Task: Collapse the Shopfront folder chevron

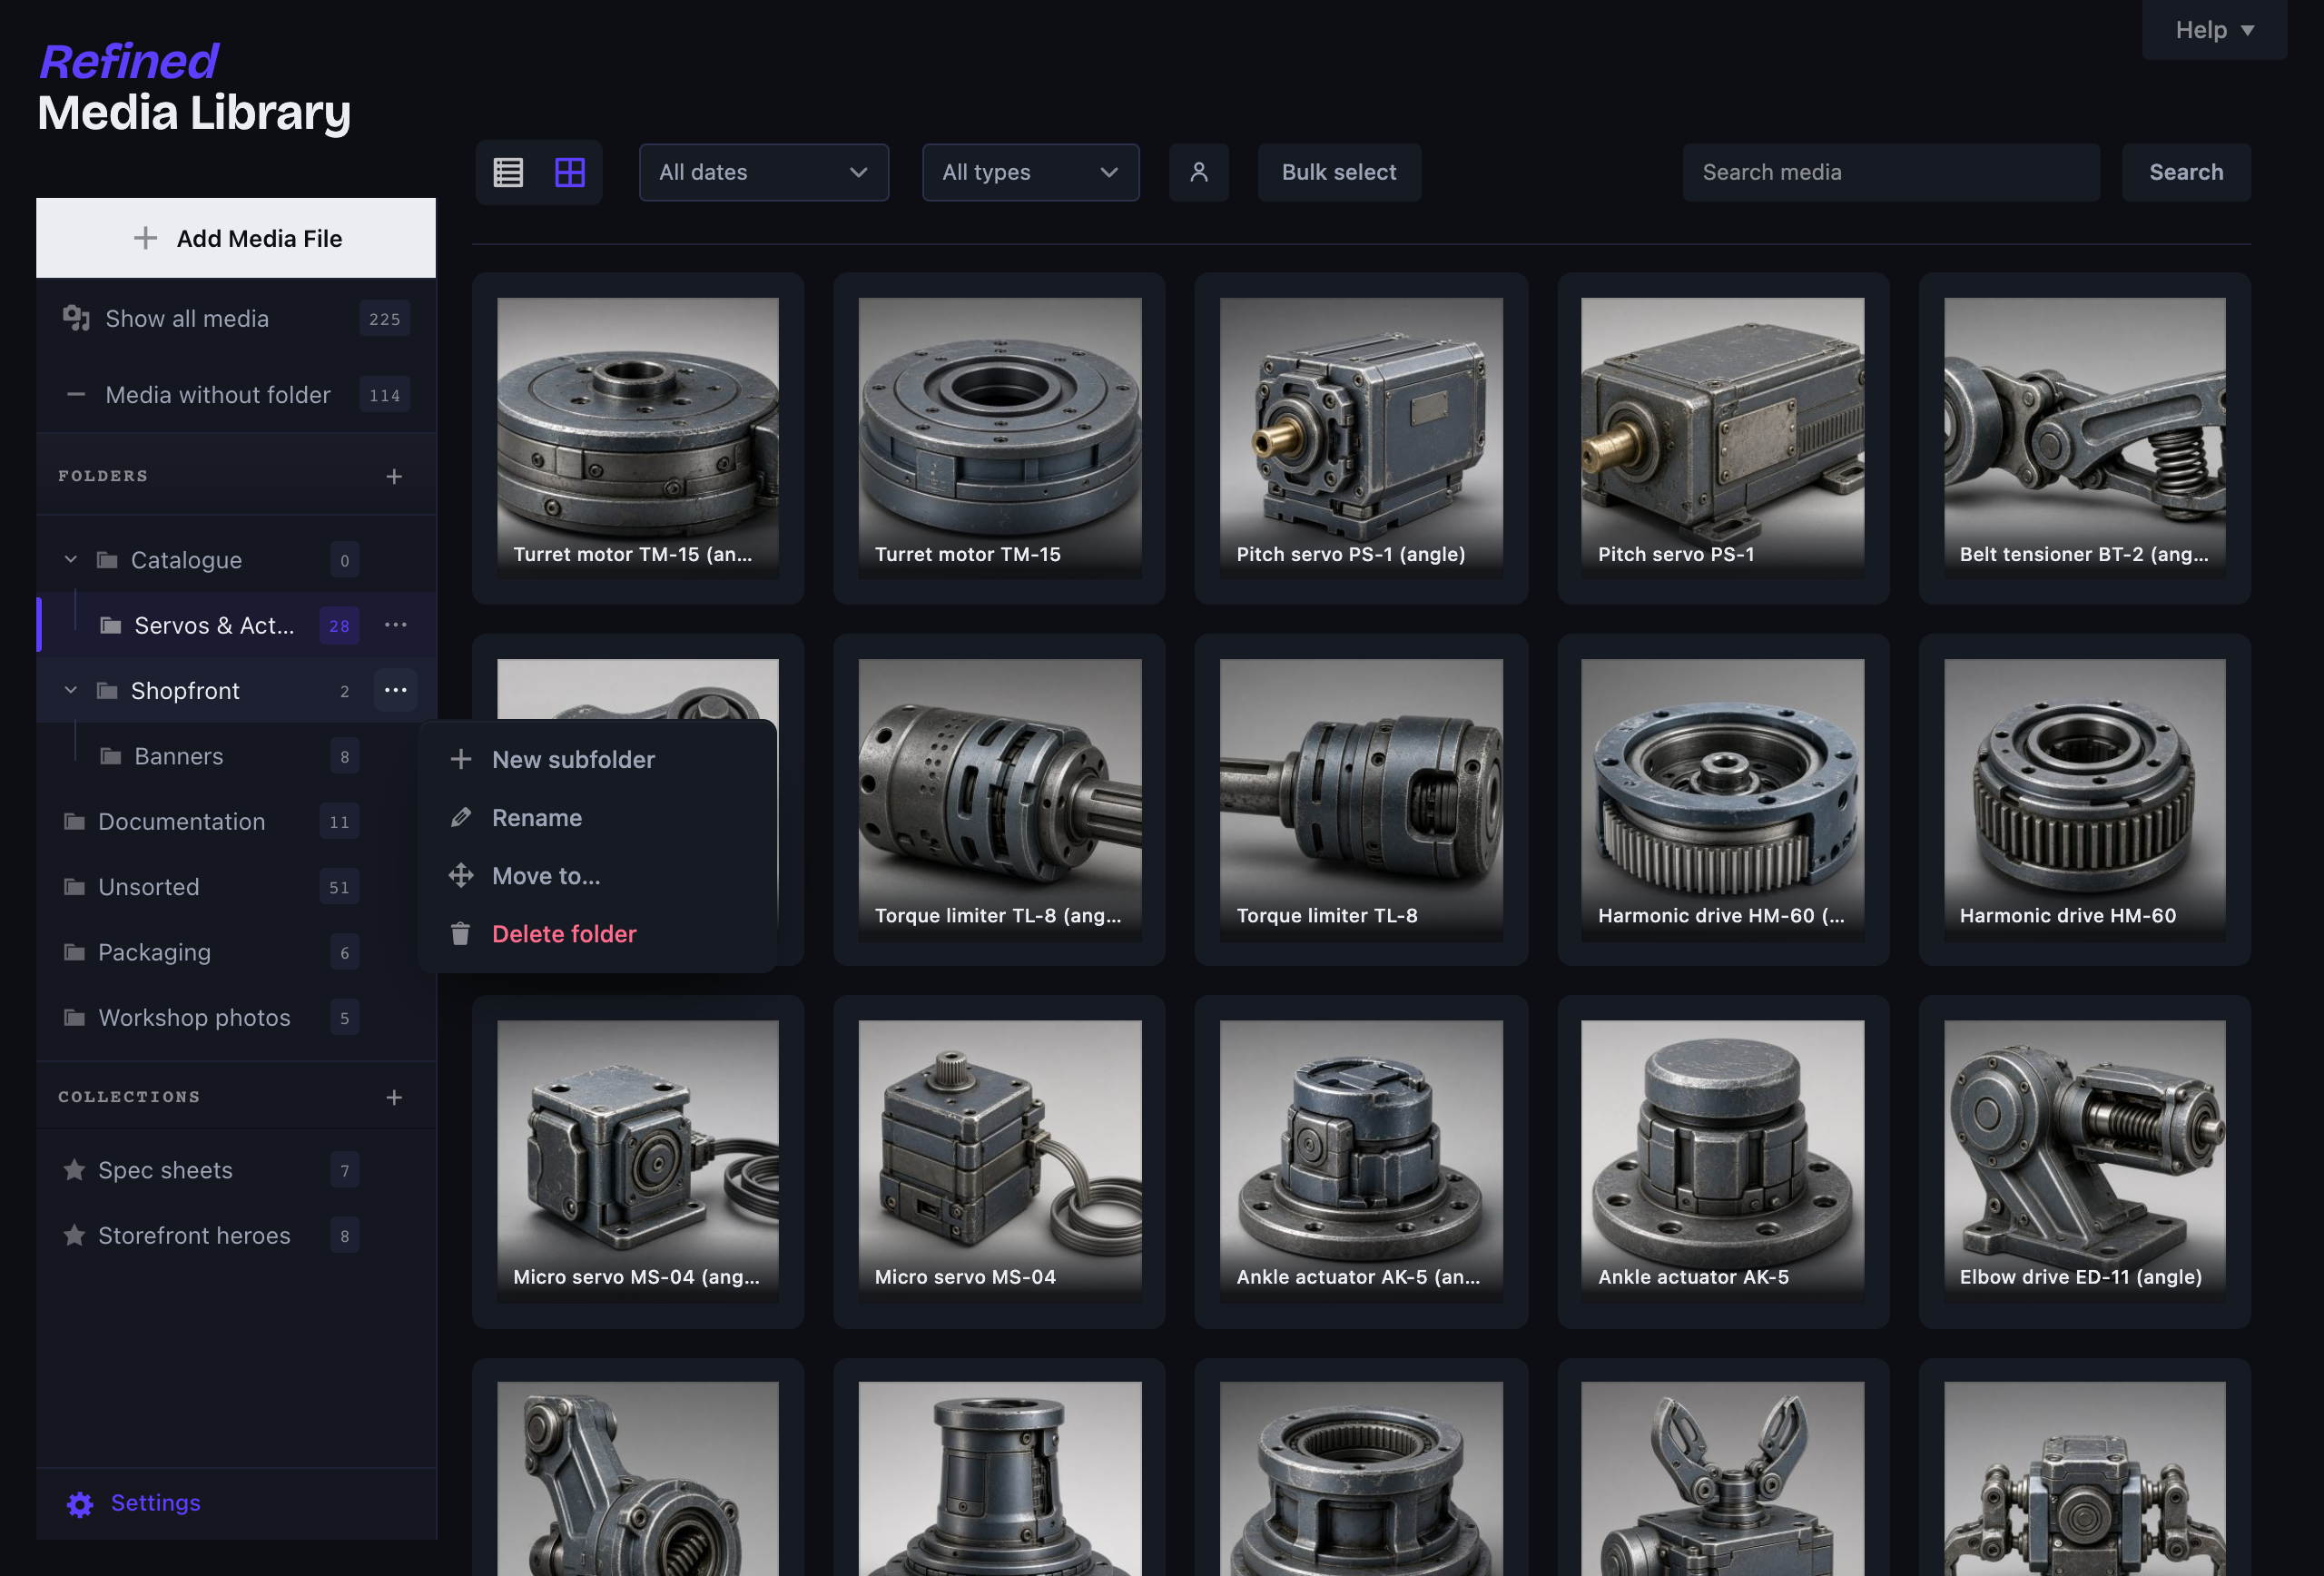Action: [70, 690]
